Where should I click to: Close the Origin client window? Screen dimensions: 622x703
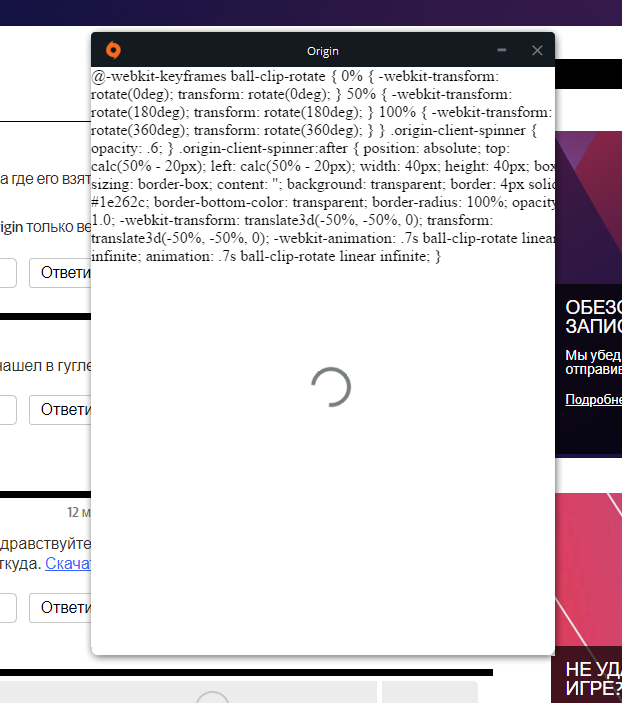click(537, 50)
